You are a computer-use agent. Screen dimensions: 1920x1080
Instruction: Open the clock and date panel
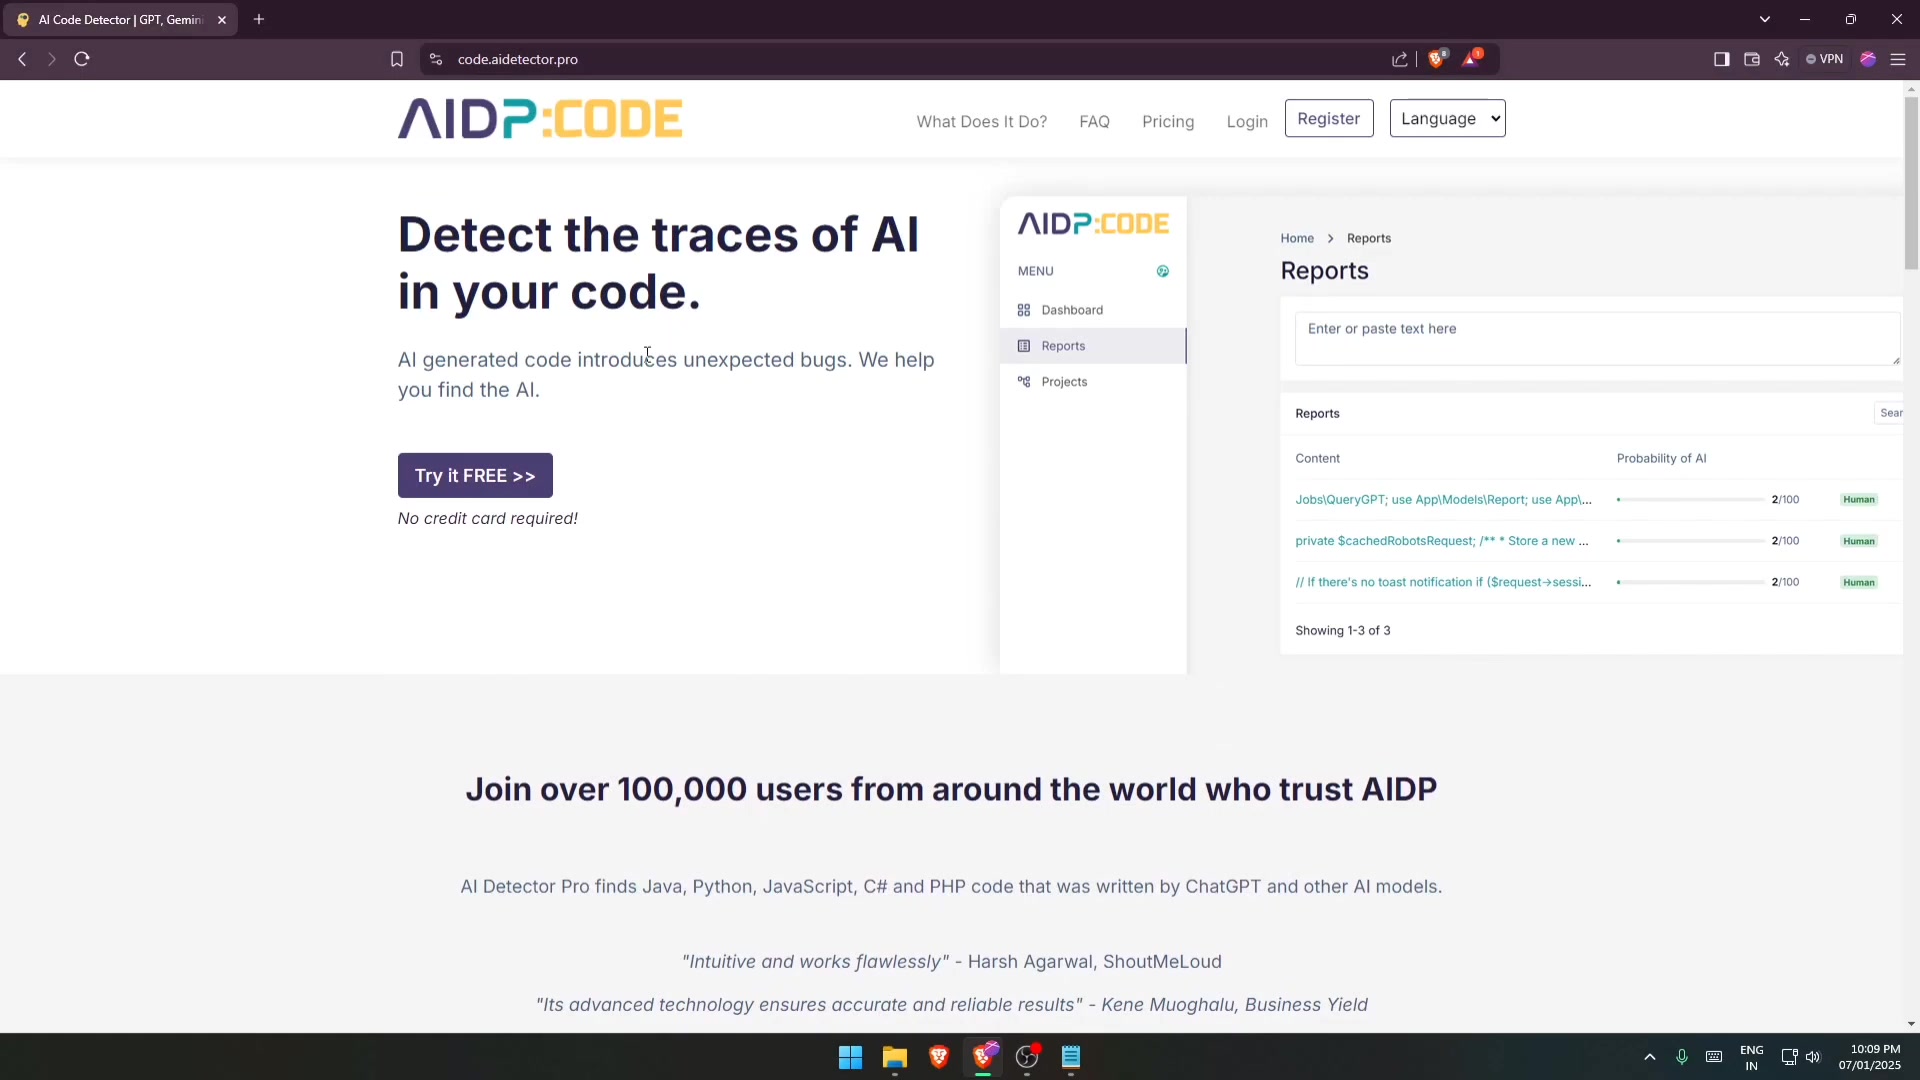click(x=1870, y=1057)
